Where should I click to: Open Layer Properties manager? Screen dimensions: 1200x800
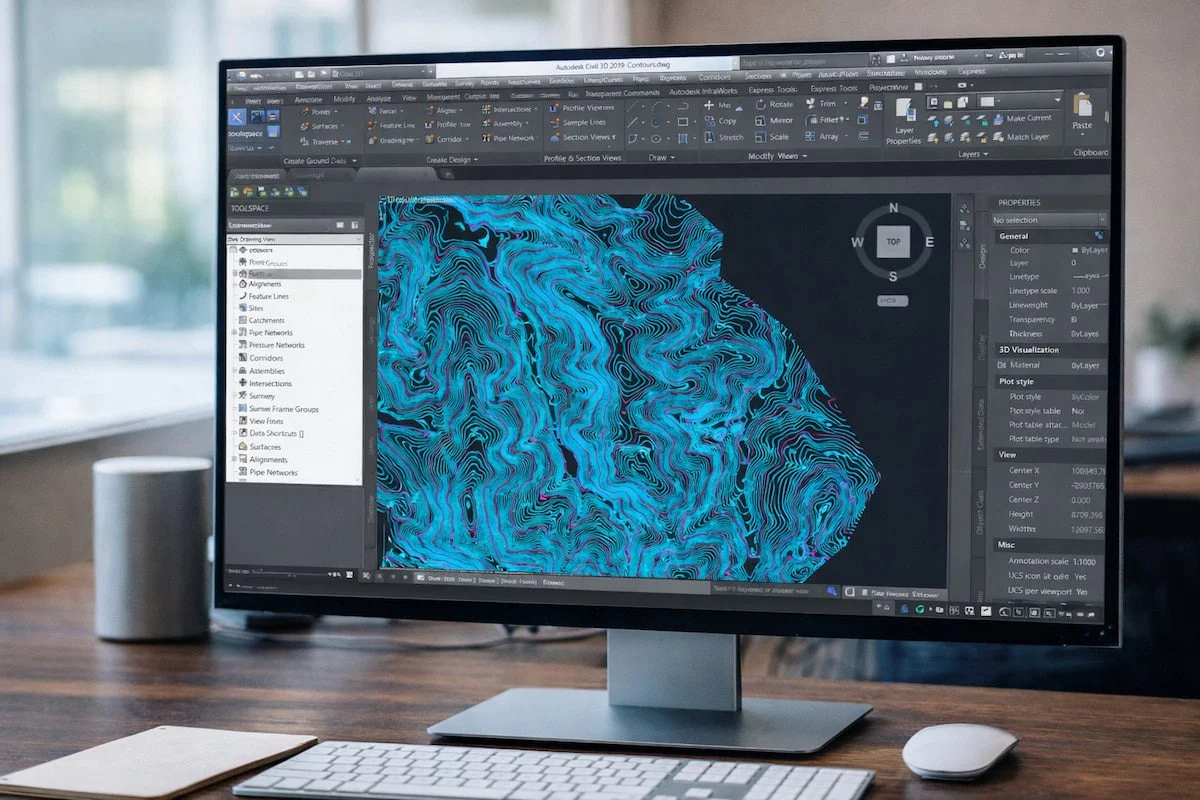[x=903, y=122]
